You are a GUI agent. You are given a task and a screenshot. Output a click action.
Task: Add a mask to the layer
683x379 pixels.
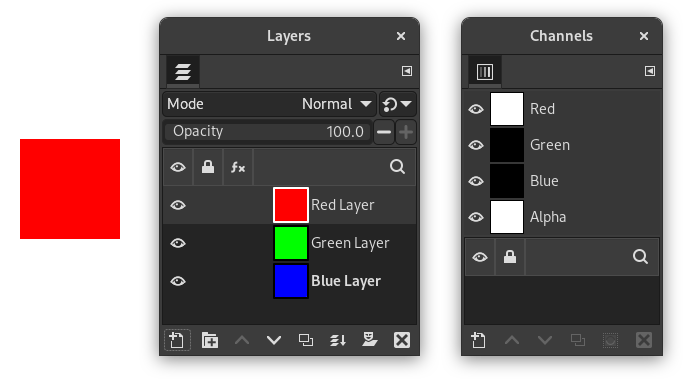coord(370,339)
